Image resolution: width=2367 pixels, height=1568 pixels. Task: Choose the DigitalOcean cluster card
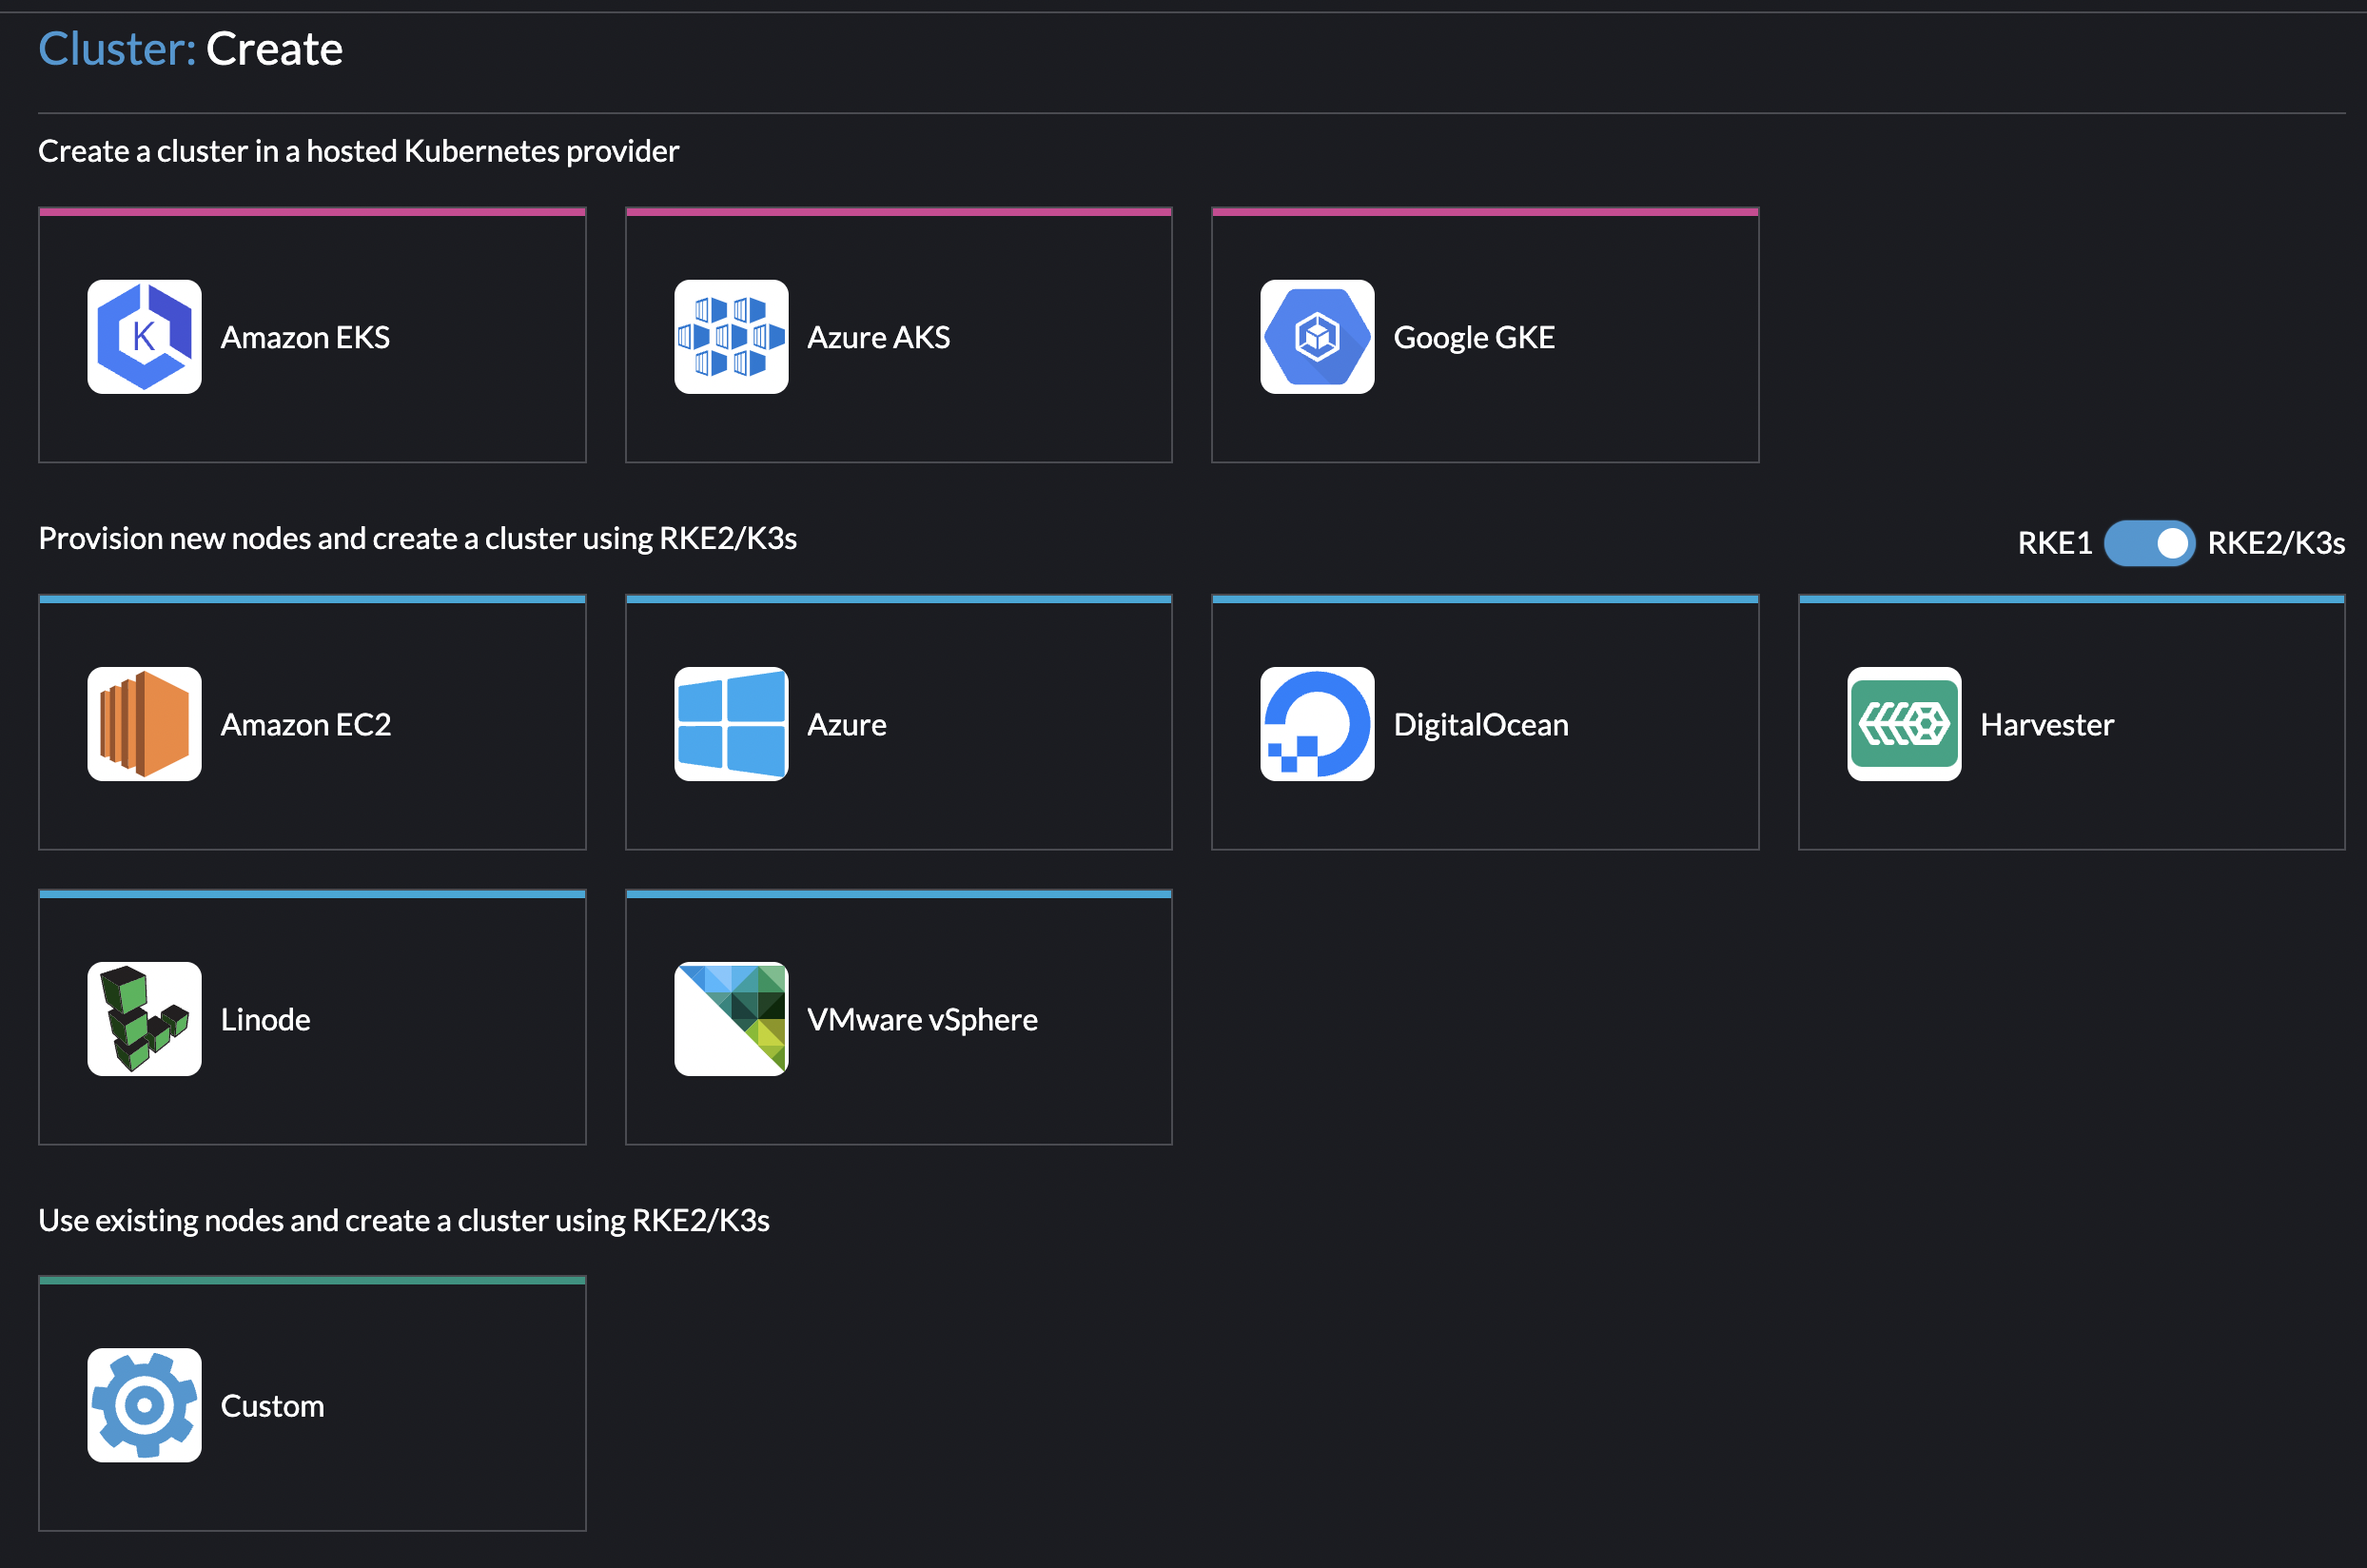click(1484, 723)
